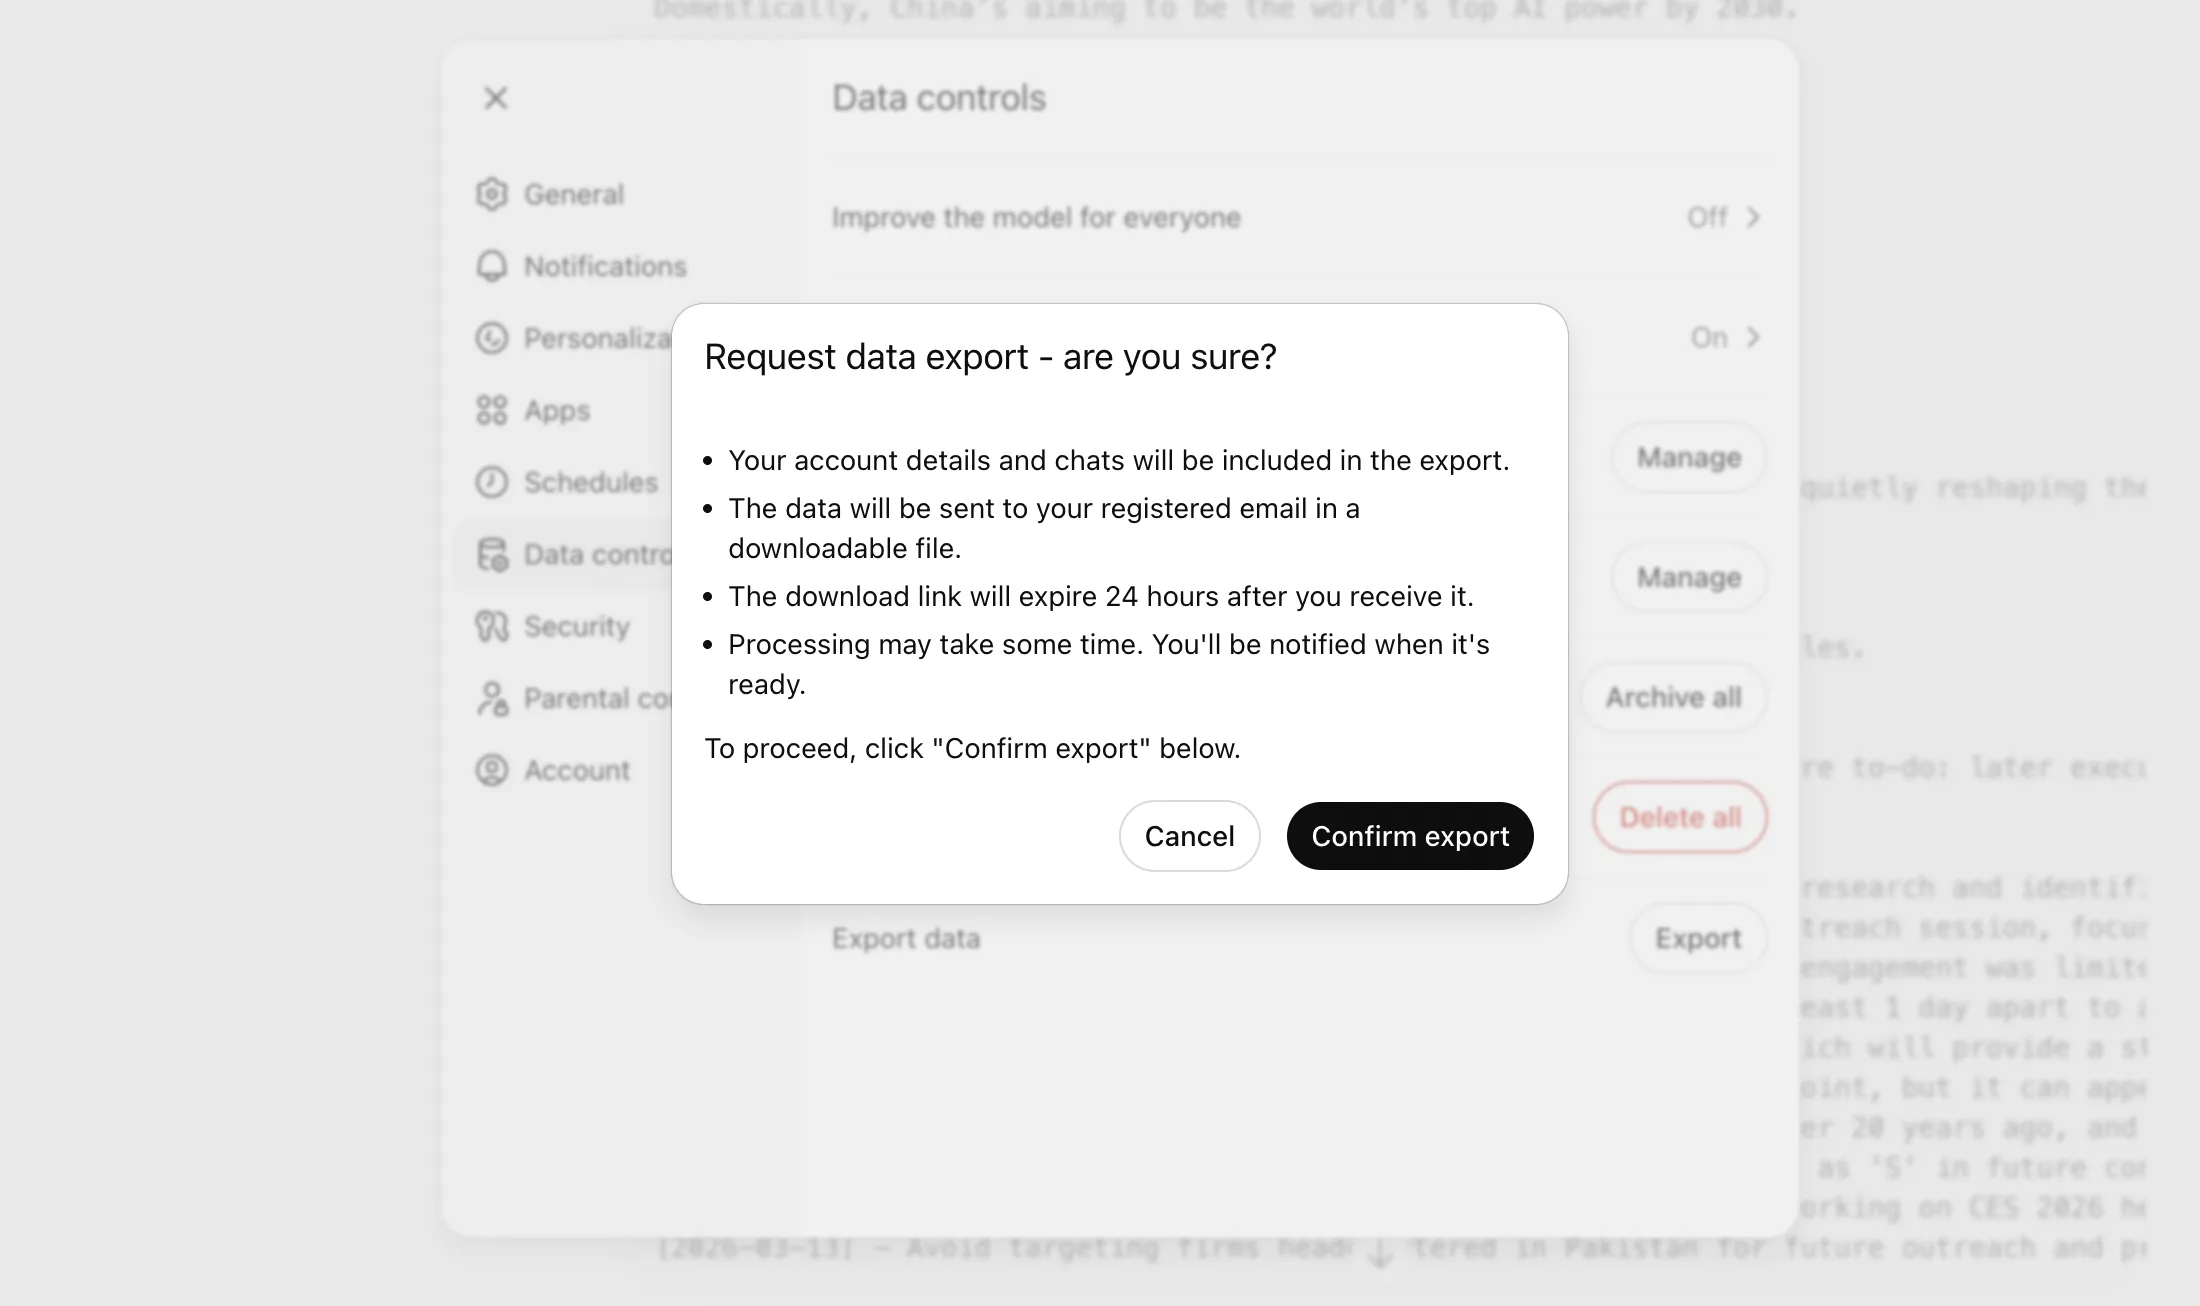Cancel the data export request

[x=1189, y=836]
